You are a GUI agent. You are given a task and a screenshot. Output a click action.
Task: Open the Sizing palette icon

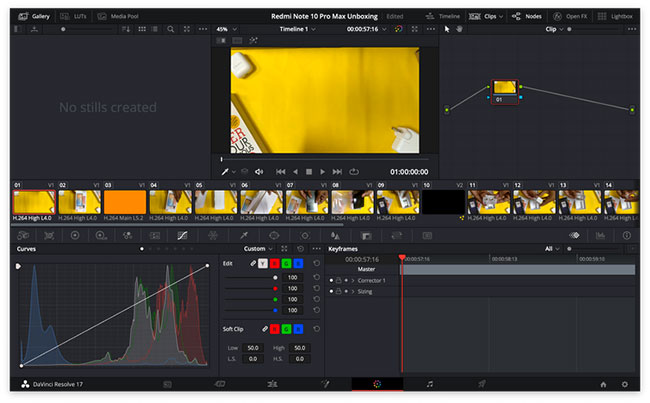[397, 235]
